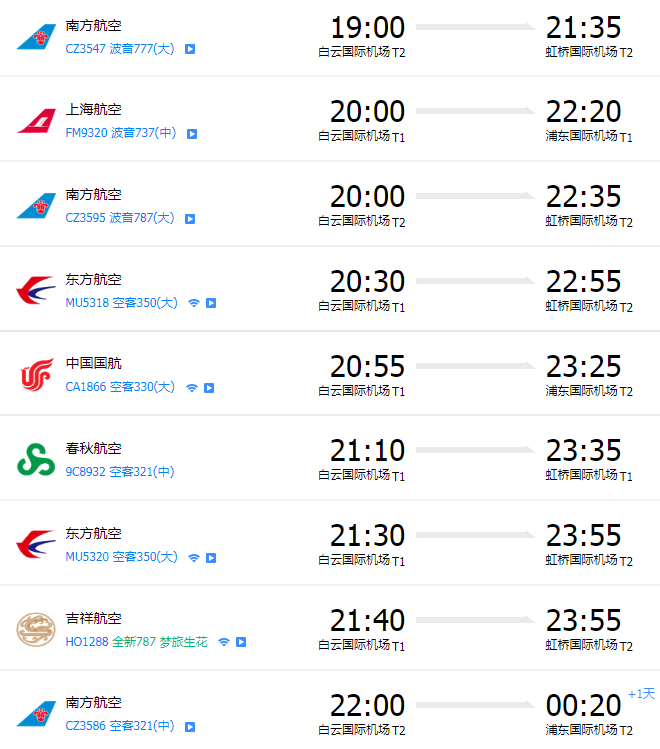Click the video icon next to FM9320 波音737
The image size is (660, 749).
tap(192, 134)
